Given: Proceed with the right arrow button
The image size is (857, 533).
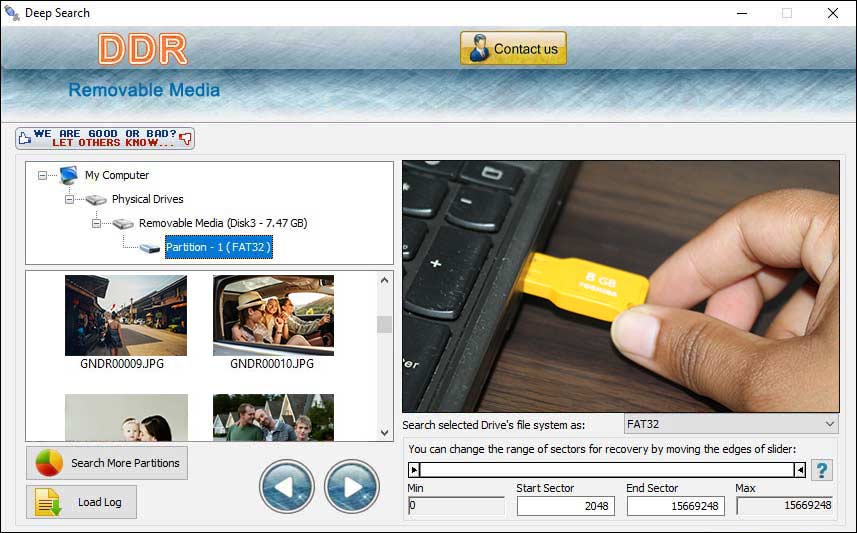Looking at the screenshot, I should 352,486.
